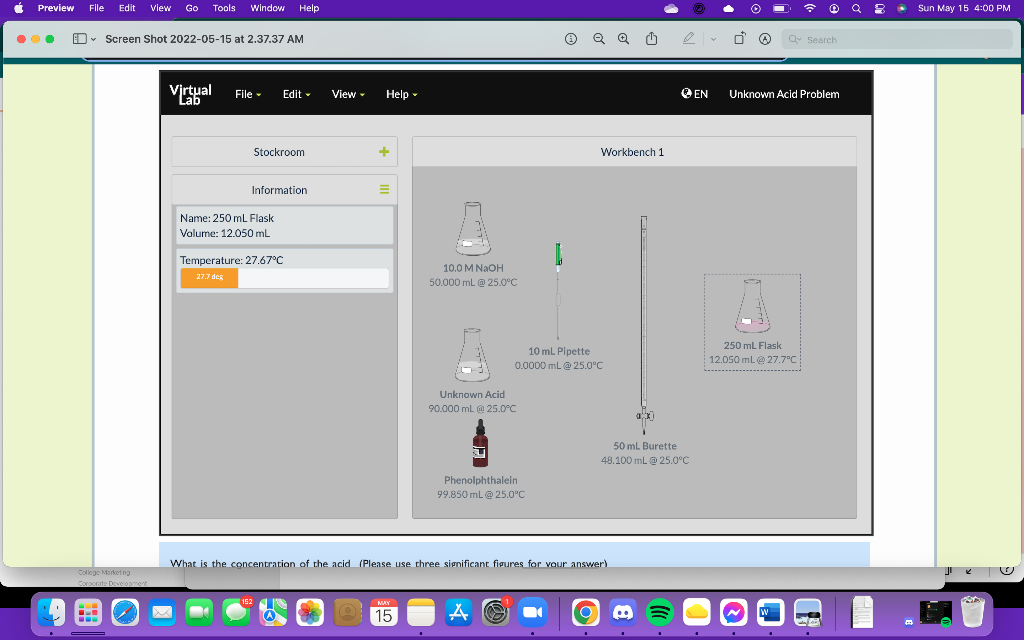1024x640 pixels.
Task: Open Zoom from the Dock
Action: (x=533, y=613)
